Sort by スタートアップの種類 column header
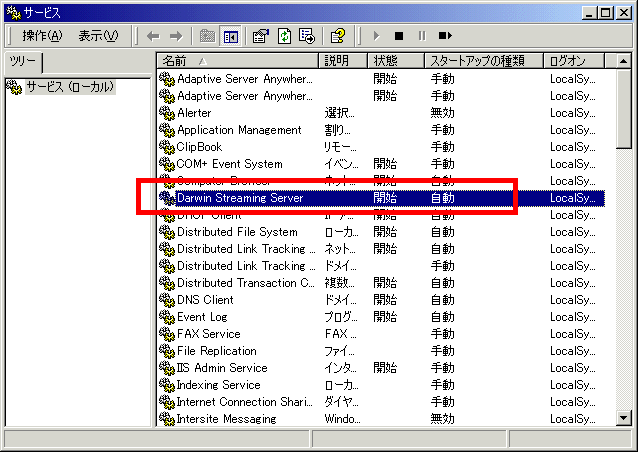 (484, 61)
